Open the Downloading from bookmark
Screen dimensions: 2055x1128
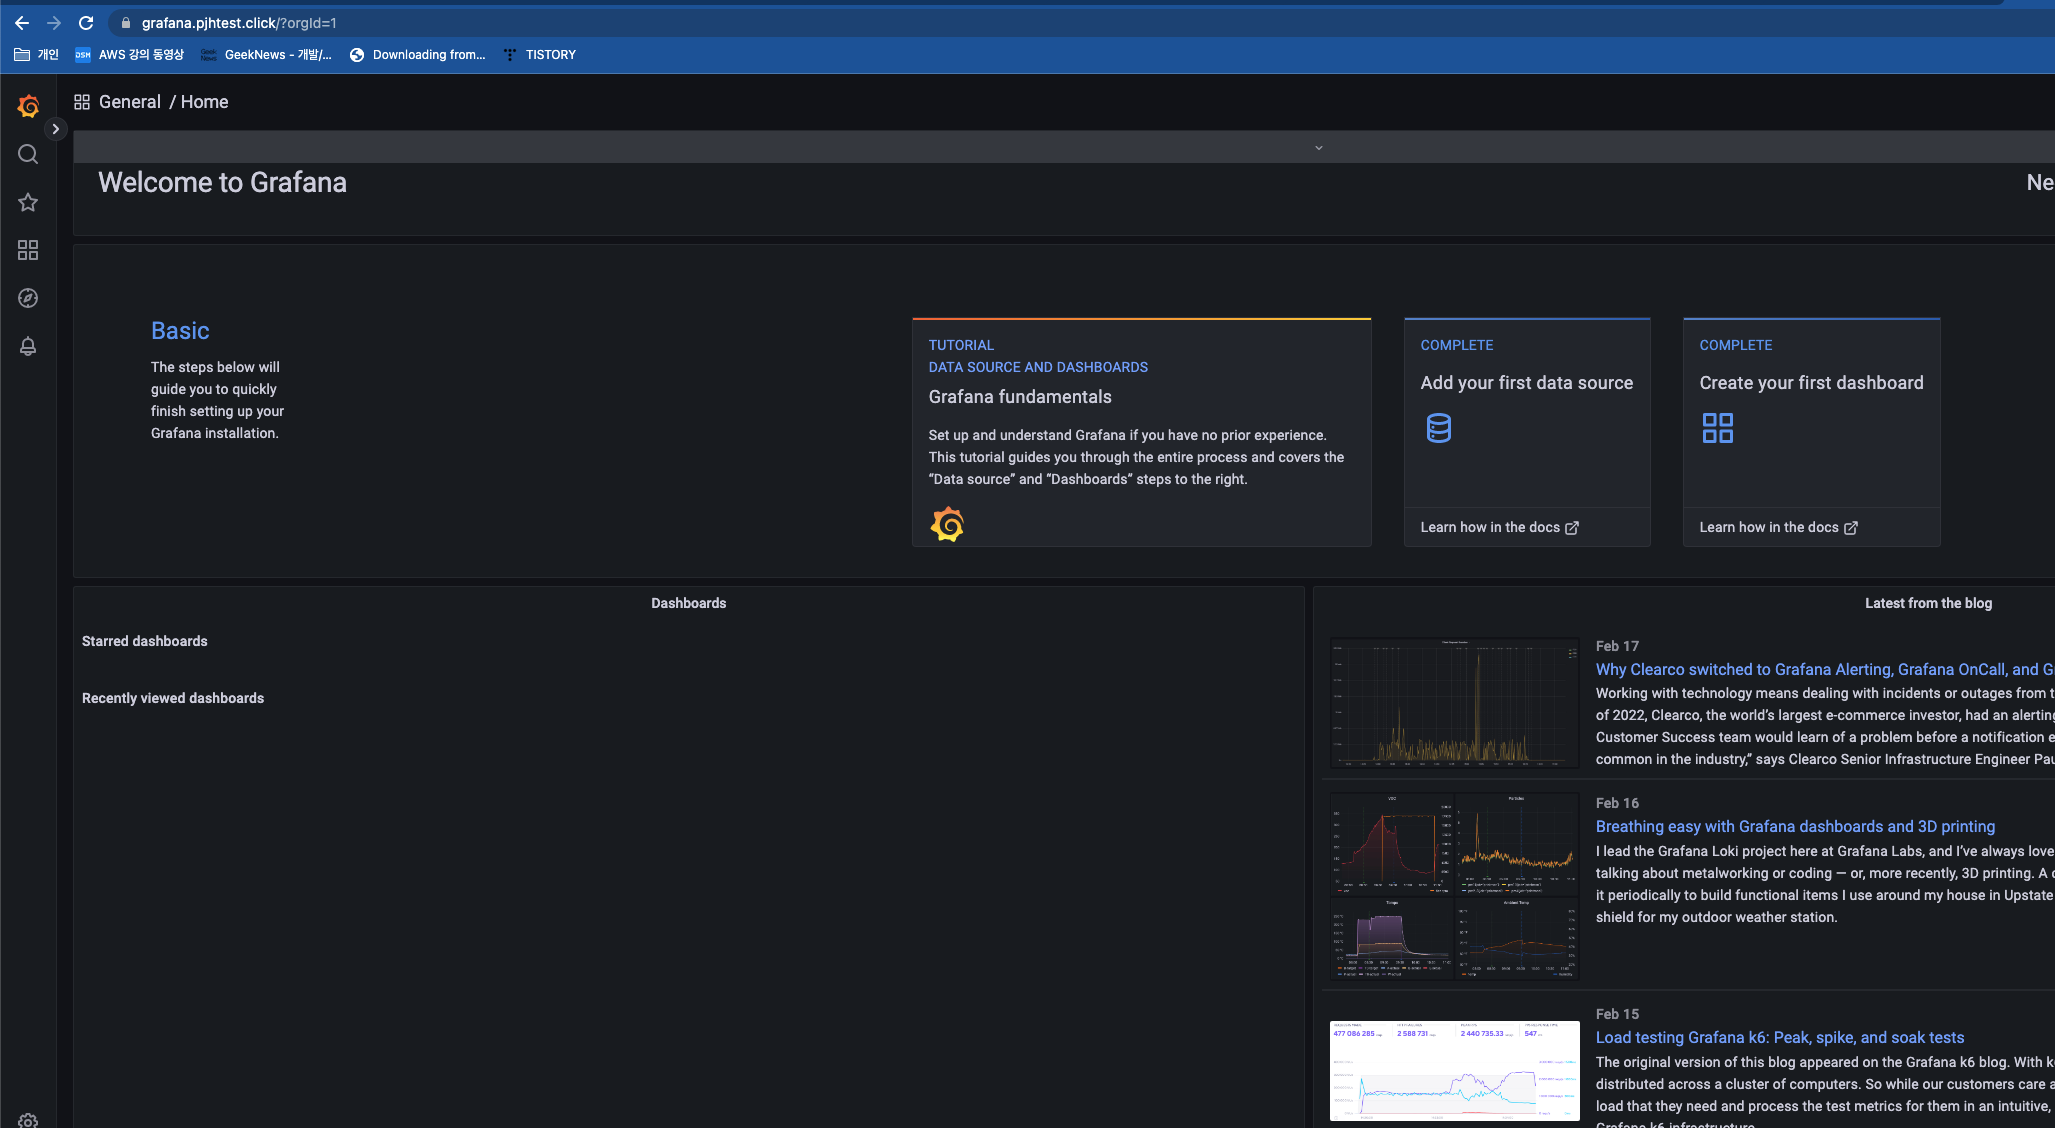tap(417, 55)
